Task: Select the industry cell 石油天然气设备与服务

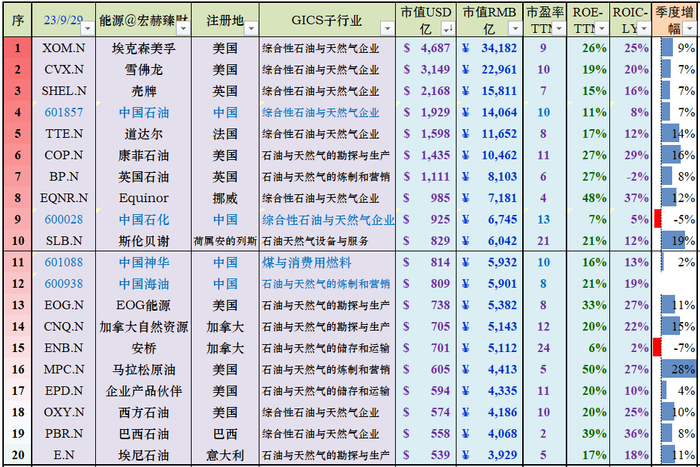Action: [x=315, y=241]
